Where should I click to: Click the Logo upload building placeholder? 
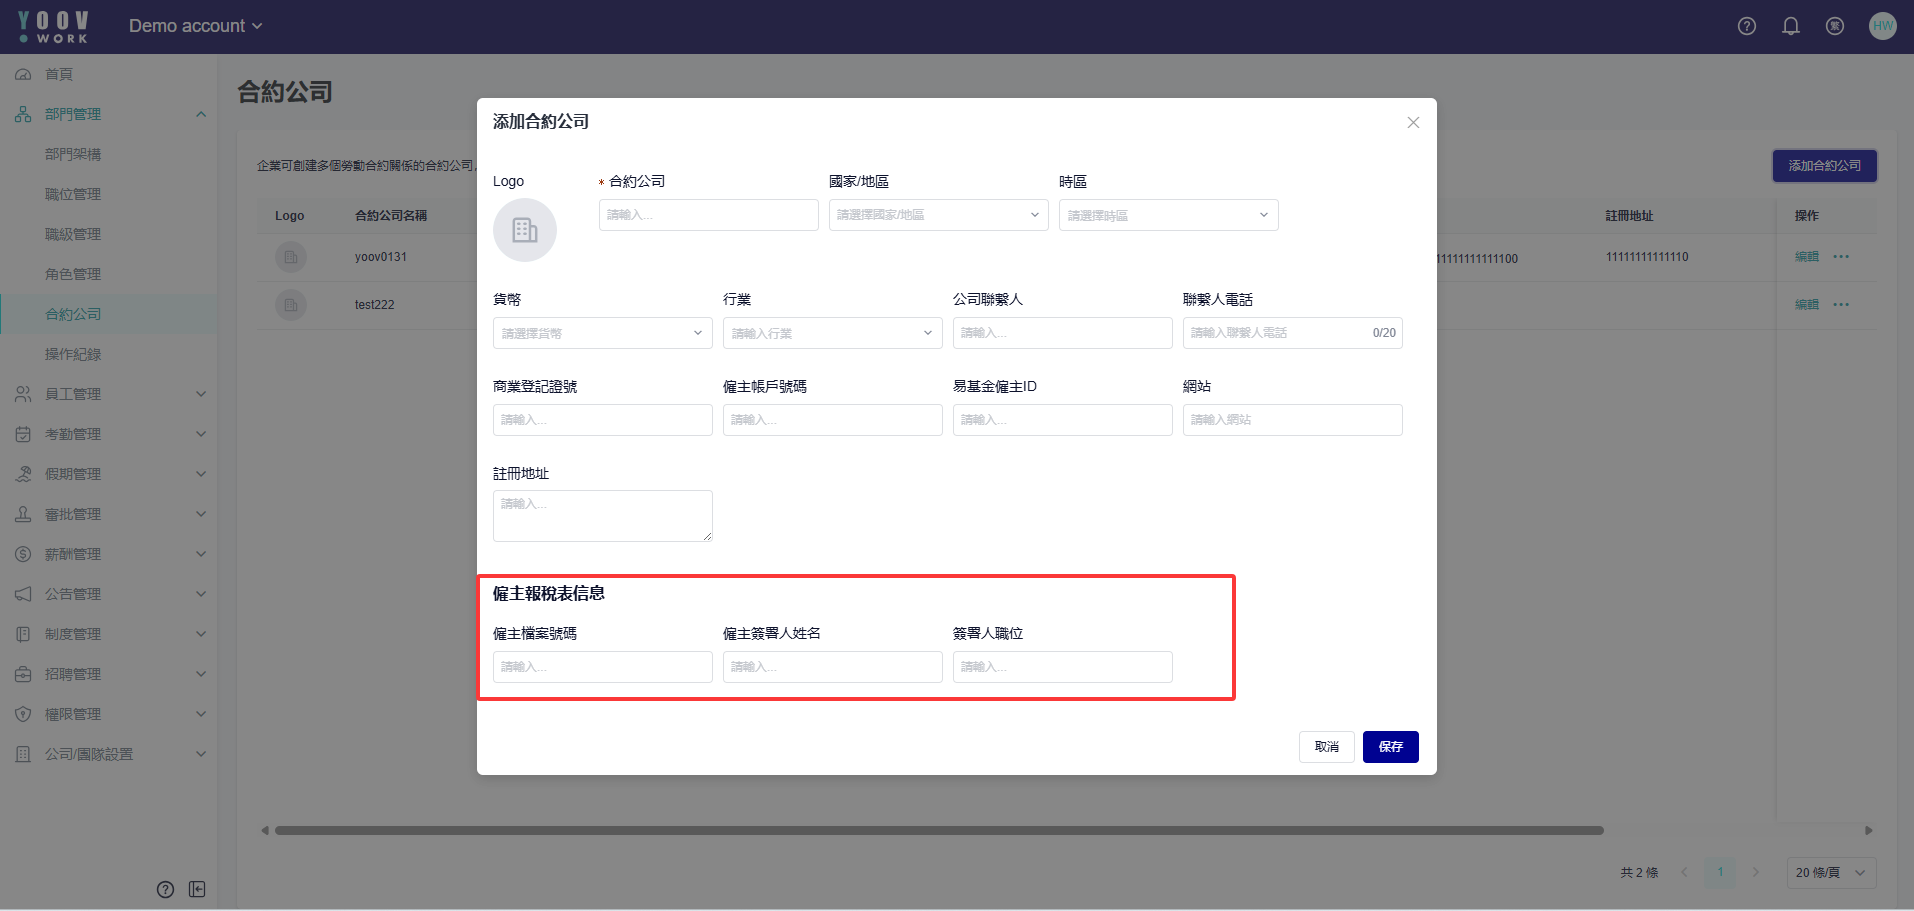click(524, 230)
